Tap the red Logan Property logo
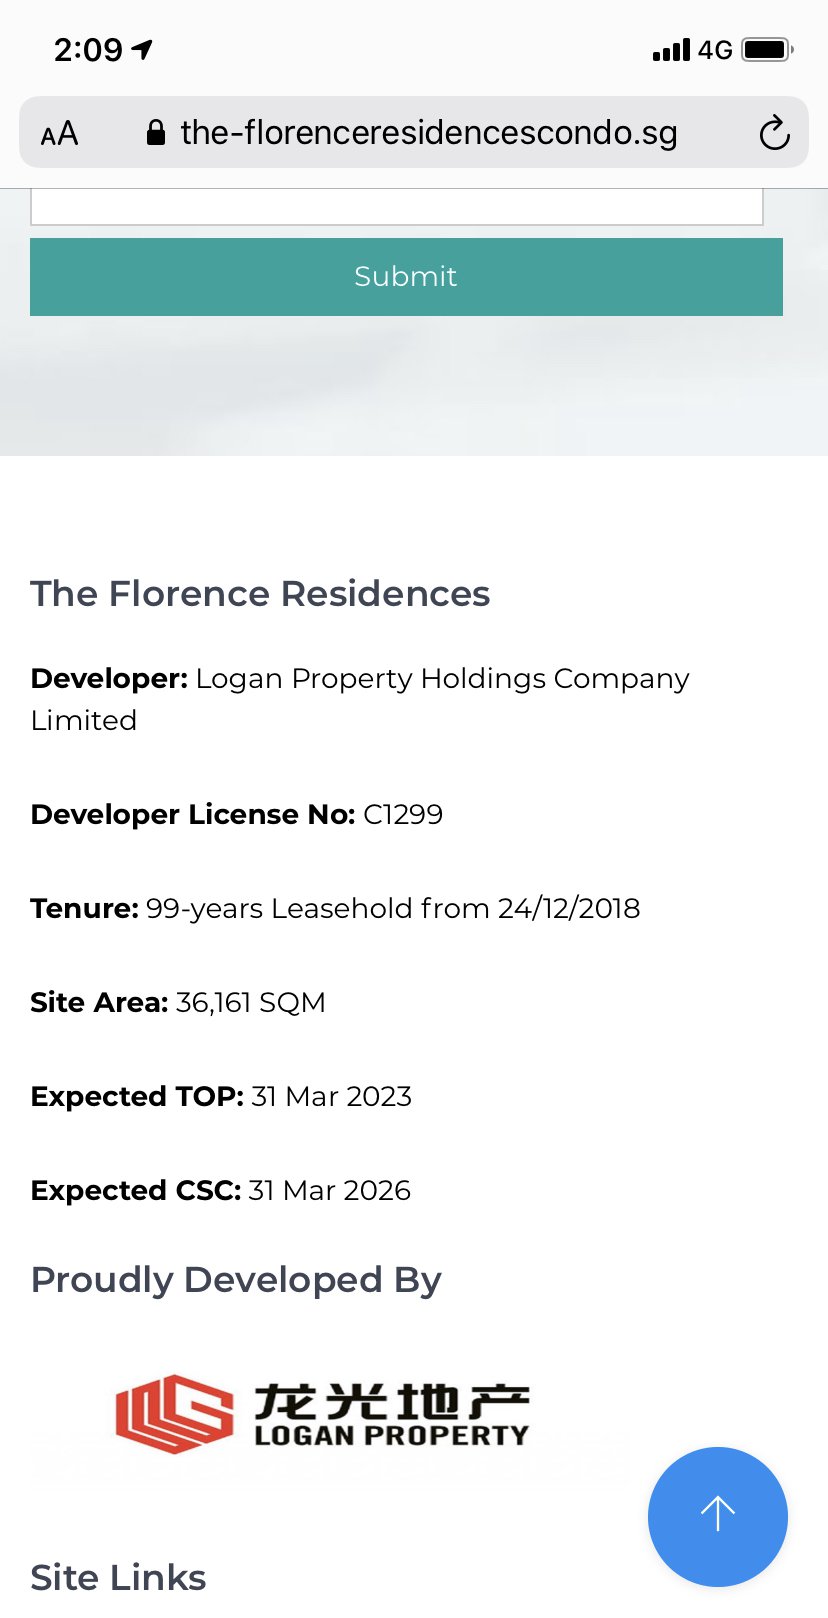This screenshot has width=828, height=1618. tap(174, 1413)
